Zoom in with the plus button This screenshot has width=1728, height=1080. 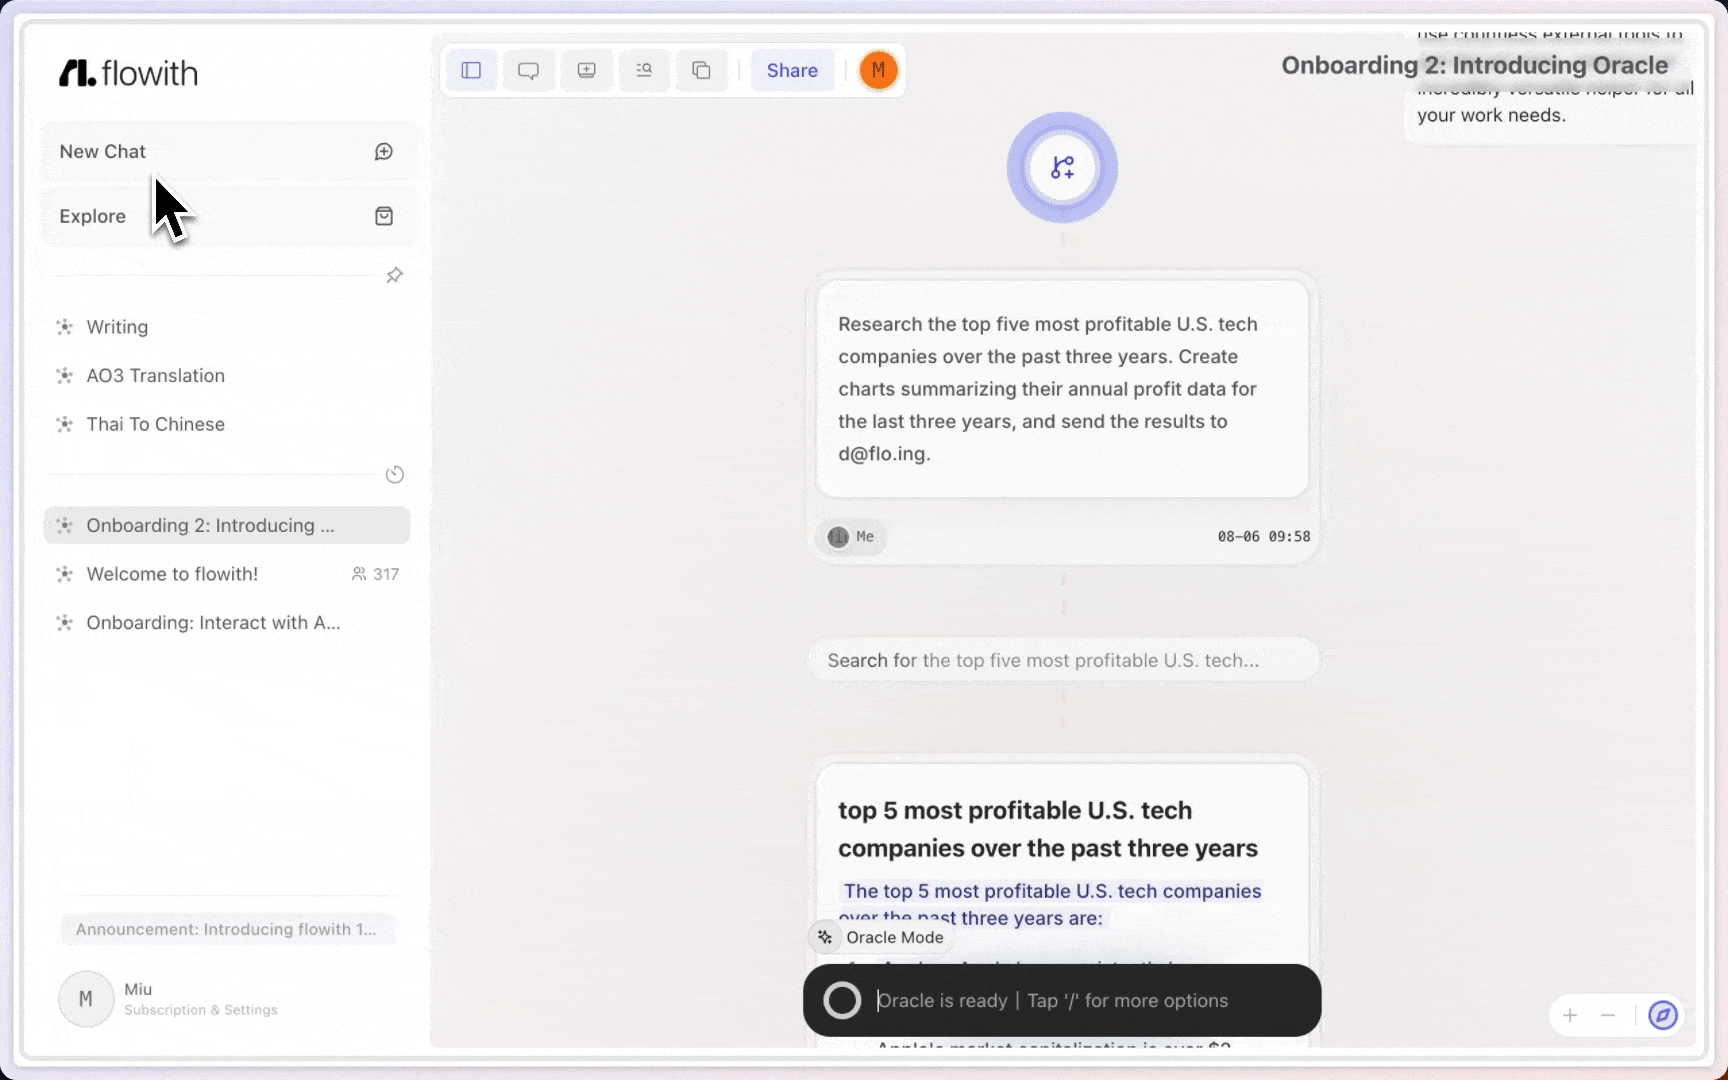pyautogui.click(x=1570, y=1016)
